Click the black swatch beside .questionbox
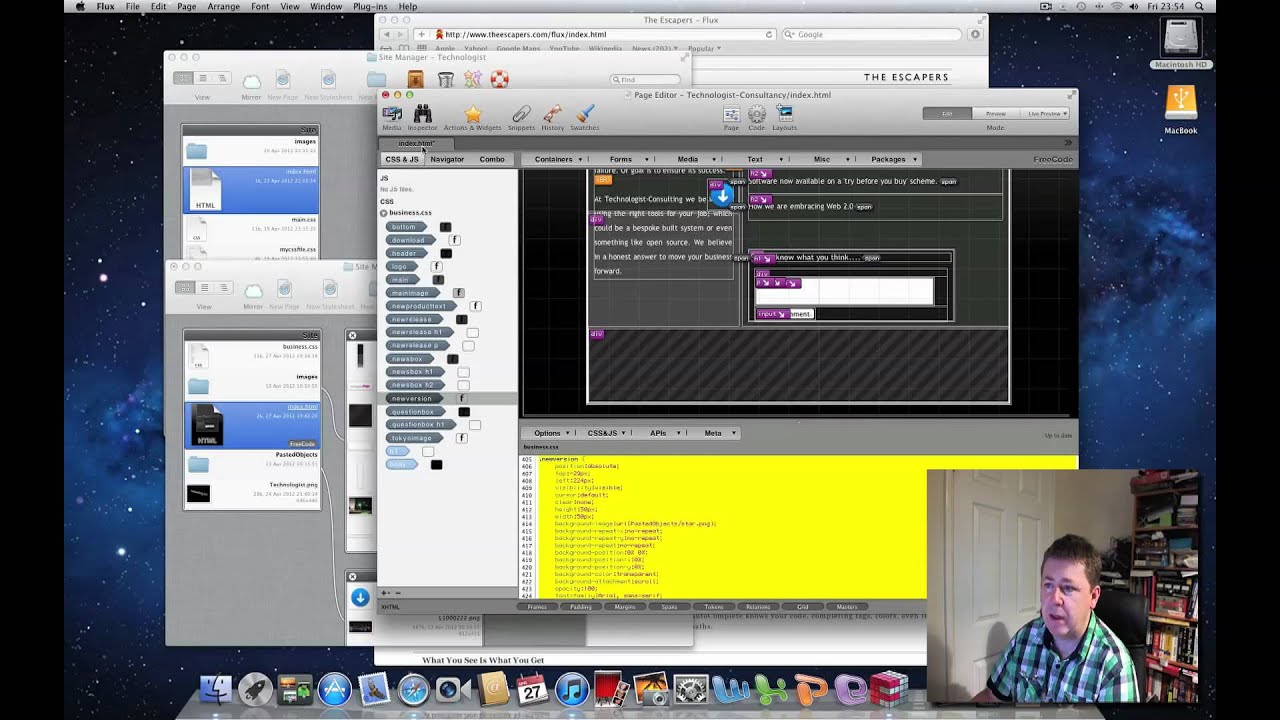1280x720 pixels. (464, 412)
